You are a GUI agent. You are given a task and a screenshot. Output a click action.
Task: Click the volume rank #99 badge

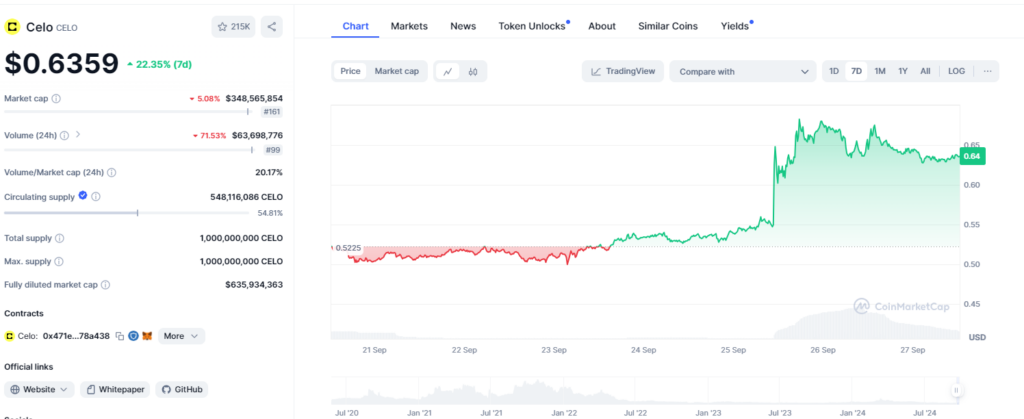[274, 149]
